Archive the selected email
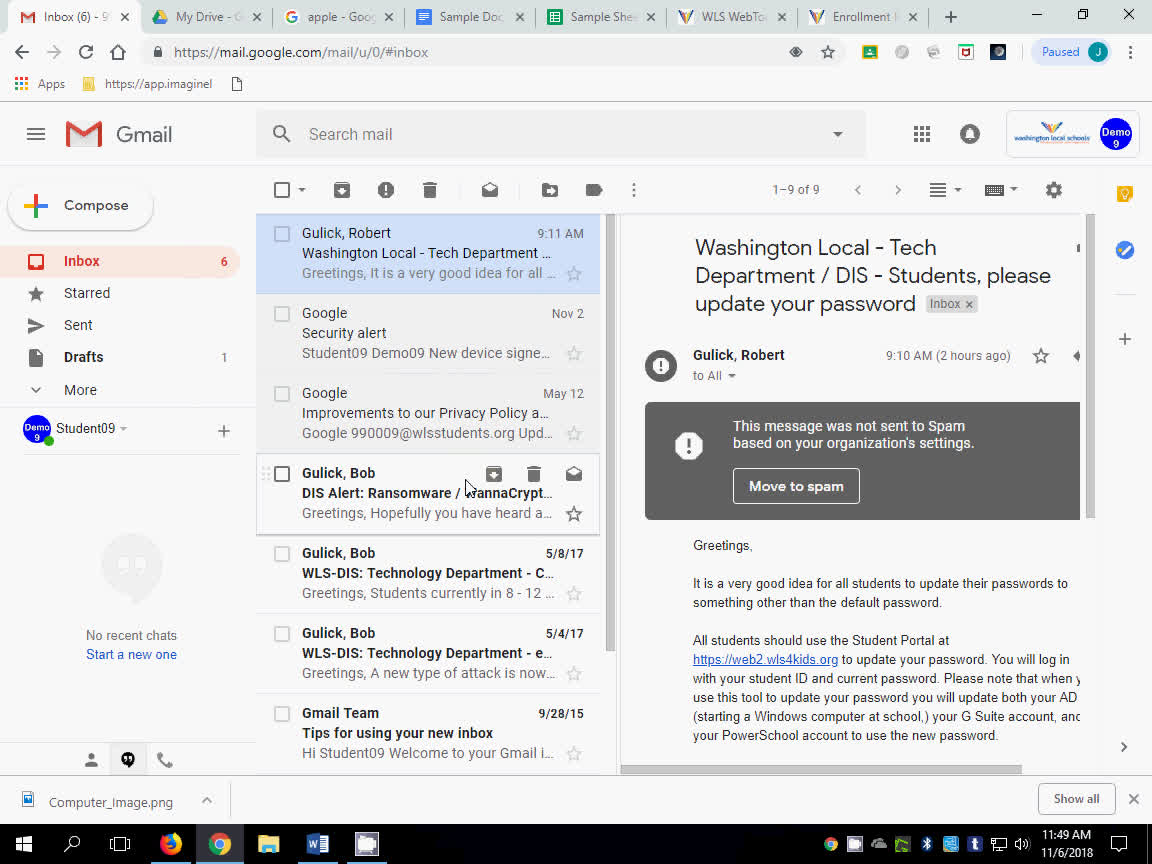Viewport: 1152px width, 864px height. tap(341, 189)
